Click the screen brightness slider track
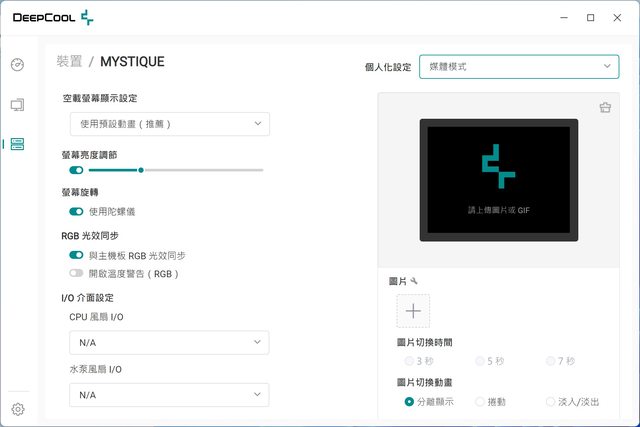The width and height of the screenshot is (640, 427). 200,170
